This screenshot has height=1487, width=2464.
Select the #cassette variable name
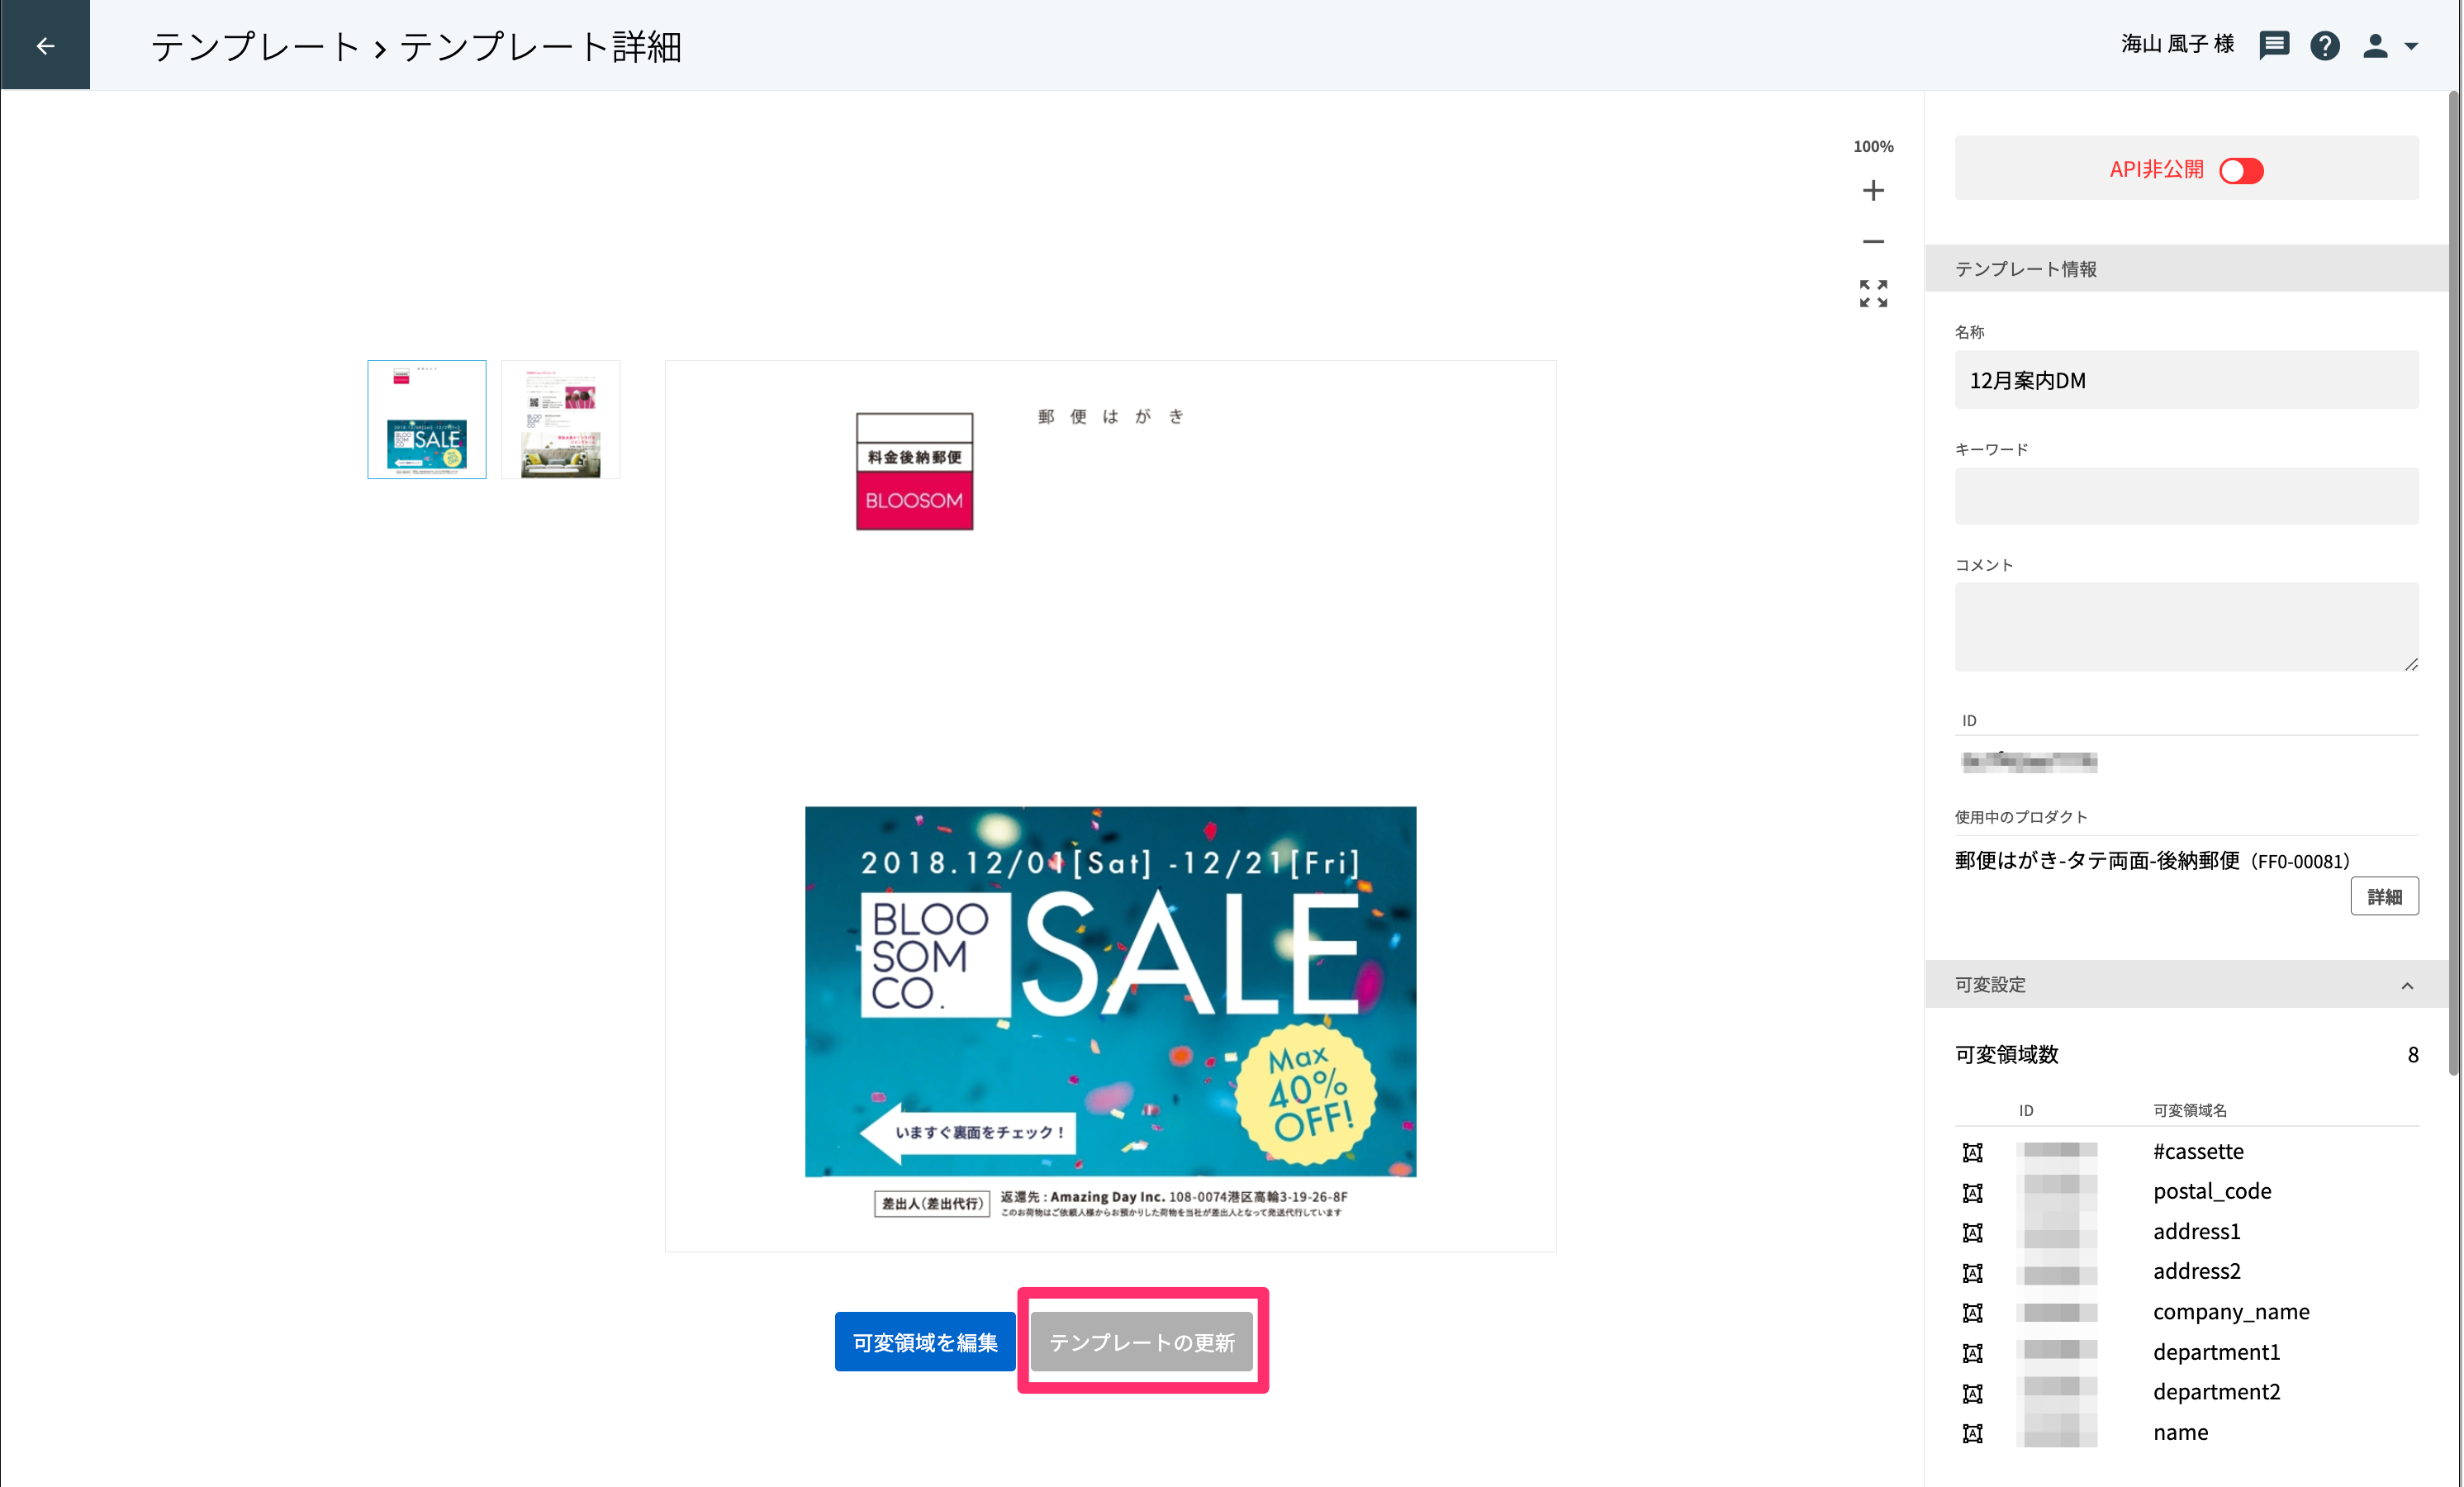coord(2198,1151)
